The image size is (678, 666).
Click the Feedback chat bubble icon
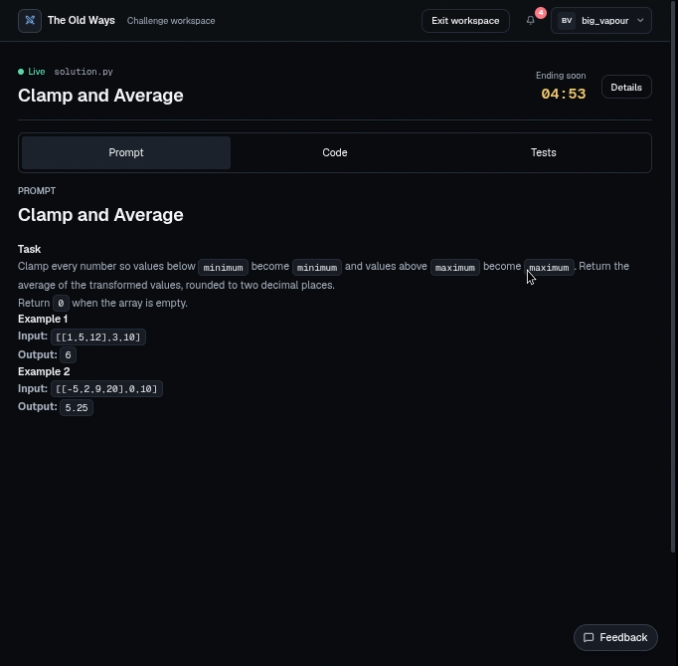(588, 637)
